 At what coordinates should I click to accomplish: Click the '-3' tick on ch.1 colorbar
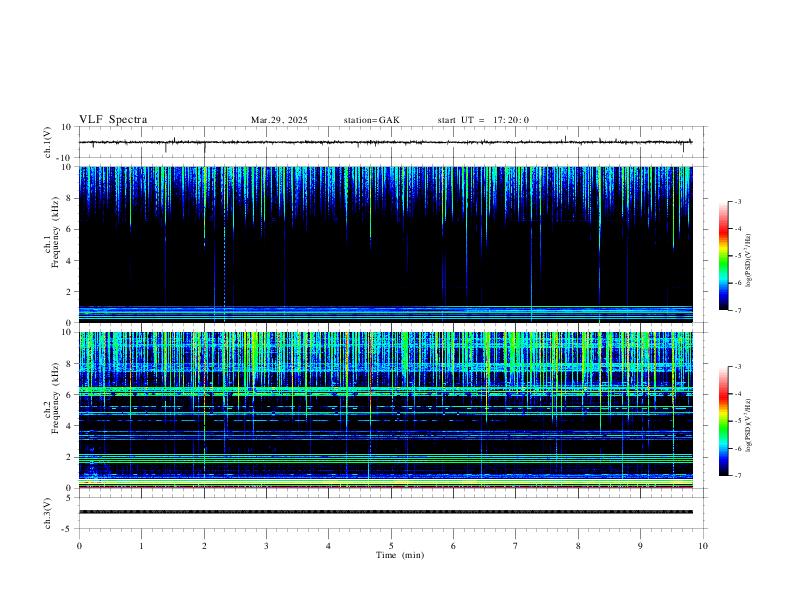pos(737,201)
